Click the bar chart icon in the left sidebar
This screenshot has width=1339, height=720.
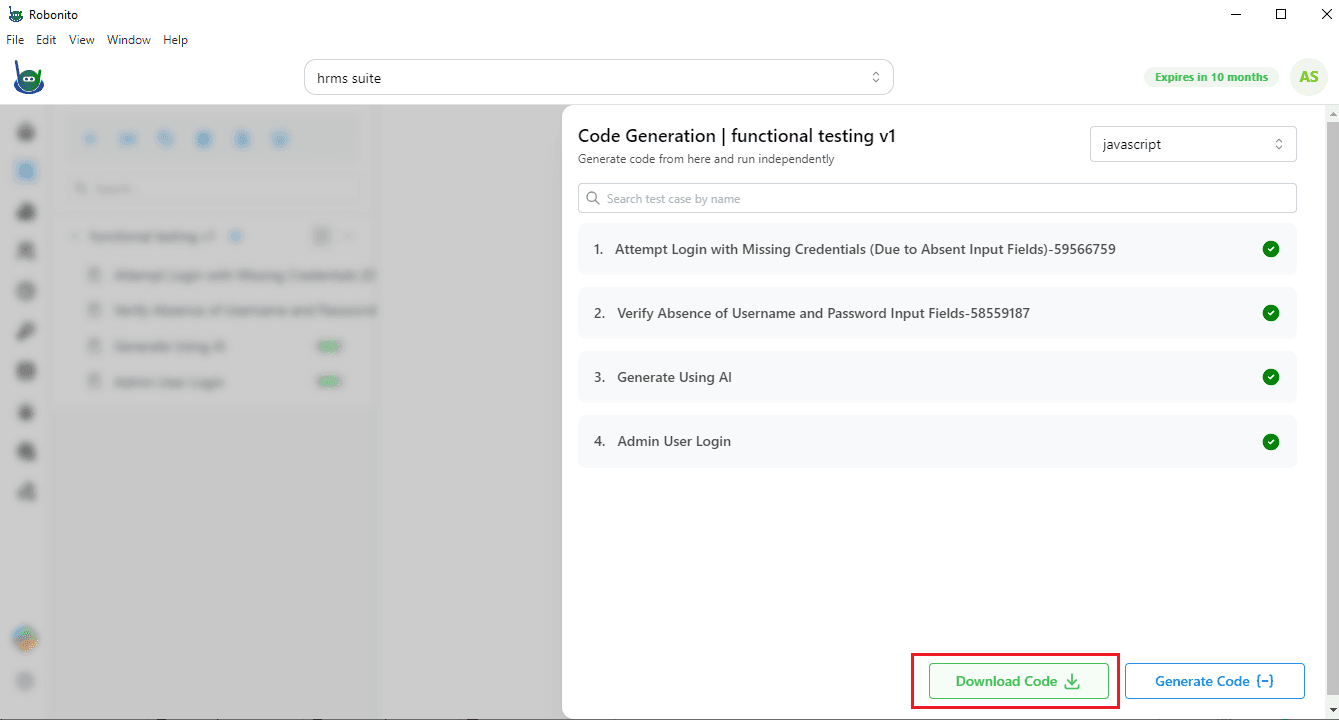(x=26, y=491)
